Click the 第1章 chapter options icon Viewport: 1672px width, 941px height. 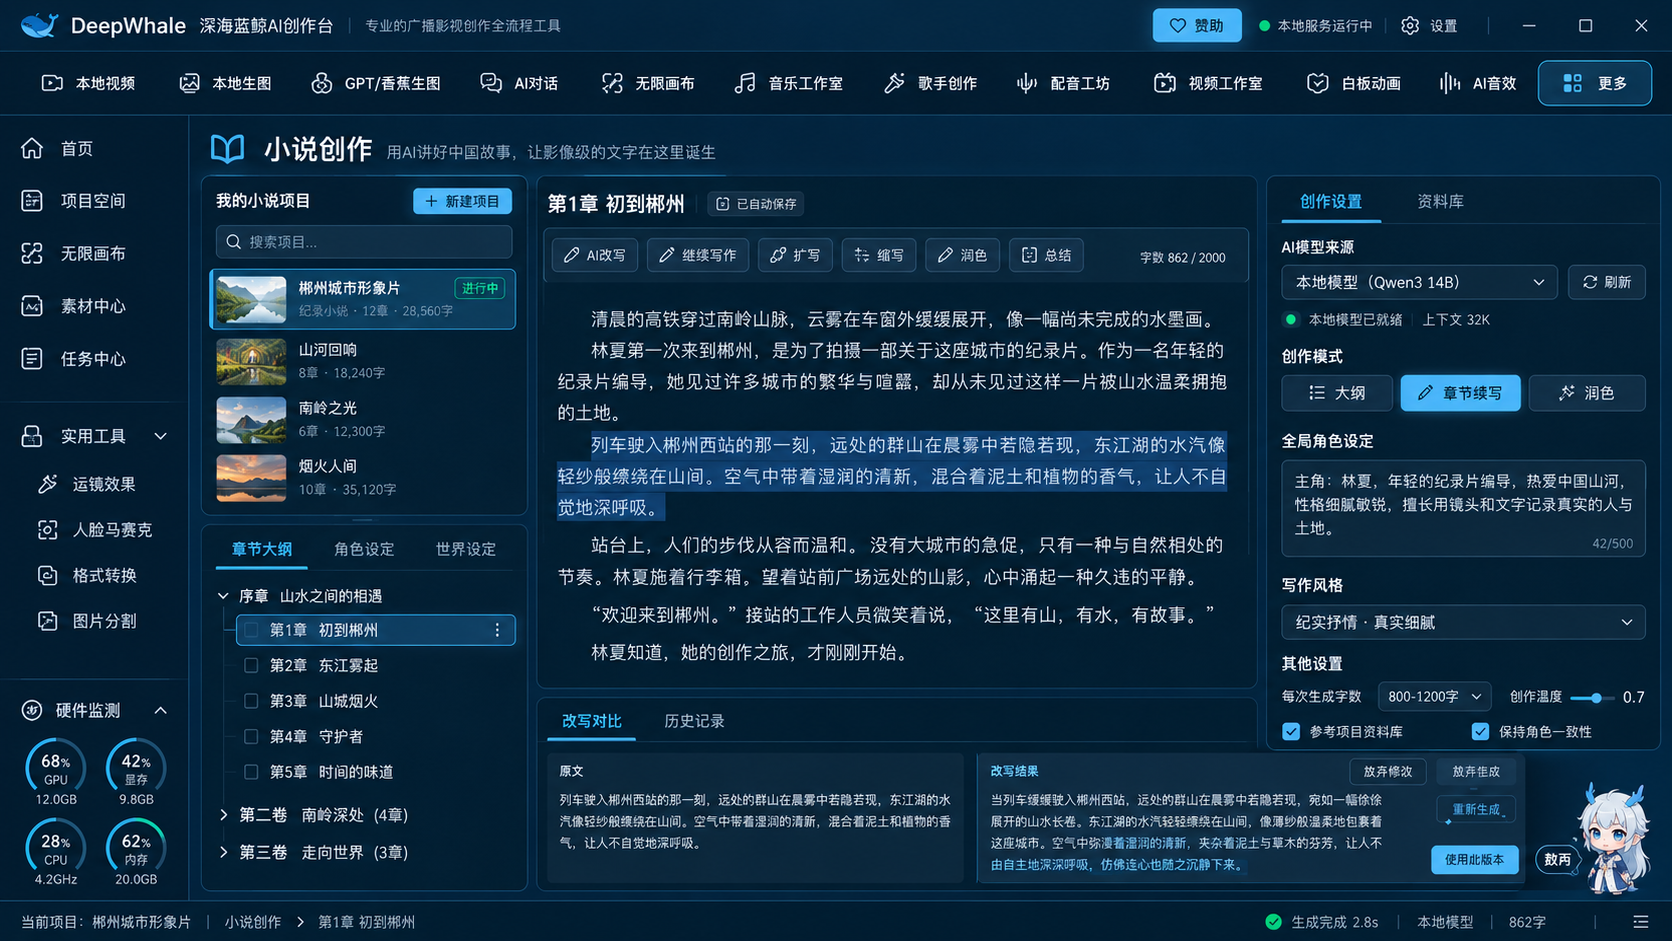tap(497, 630)
